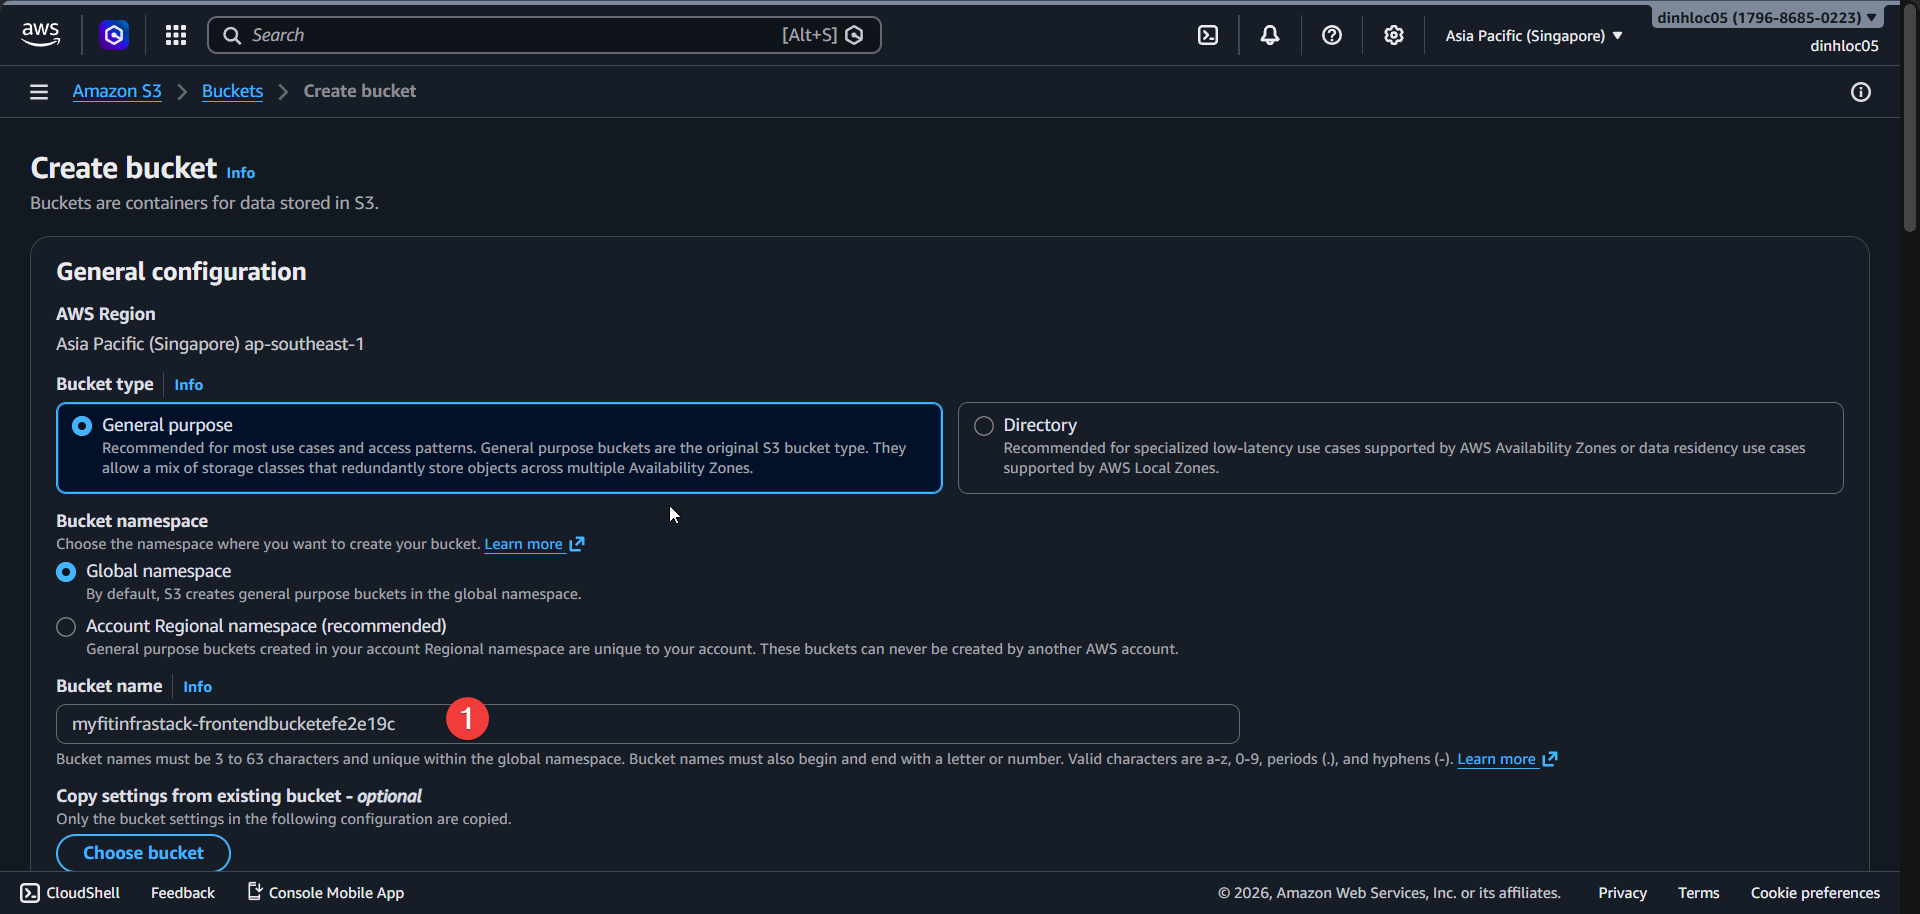Open Console Mobile App from the footer
Viewport: 1920px width, 914px height.
tap(336, 892)
